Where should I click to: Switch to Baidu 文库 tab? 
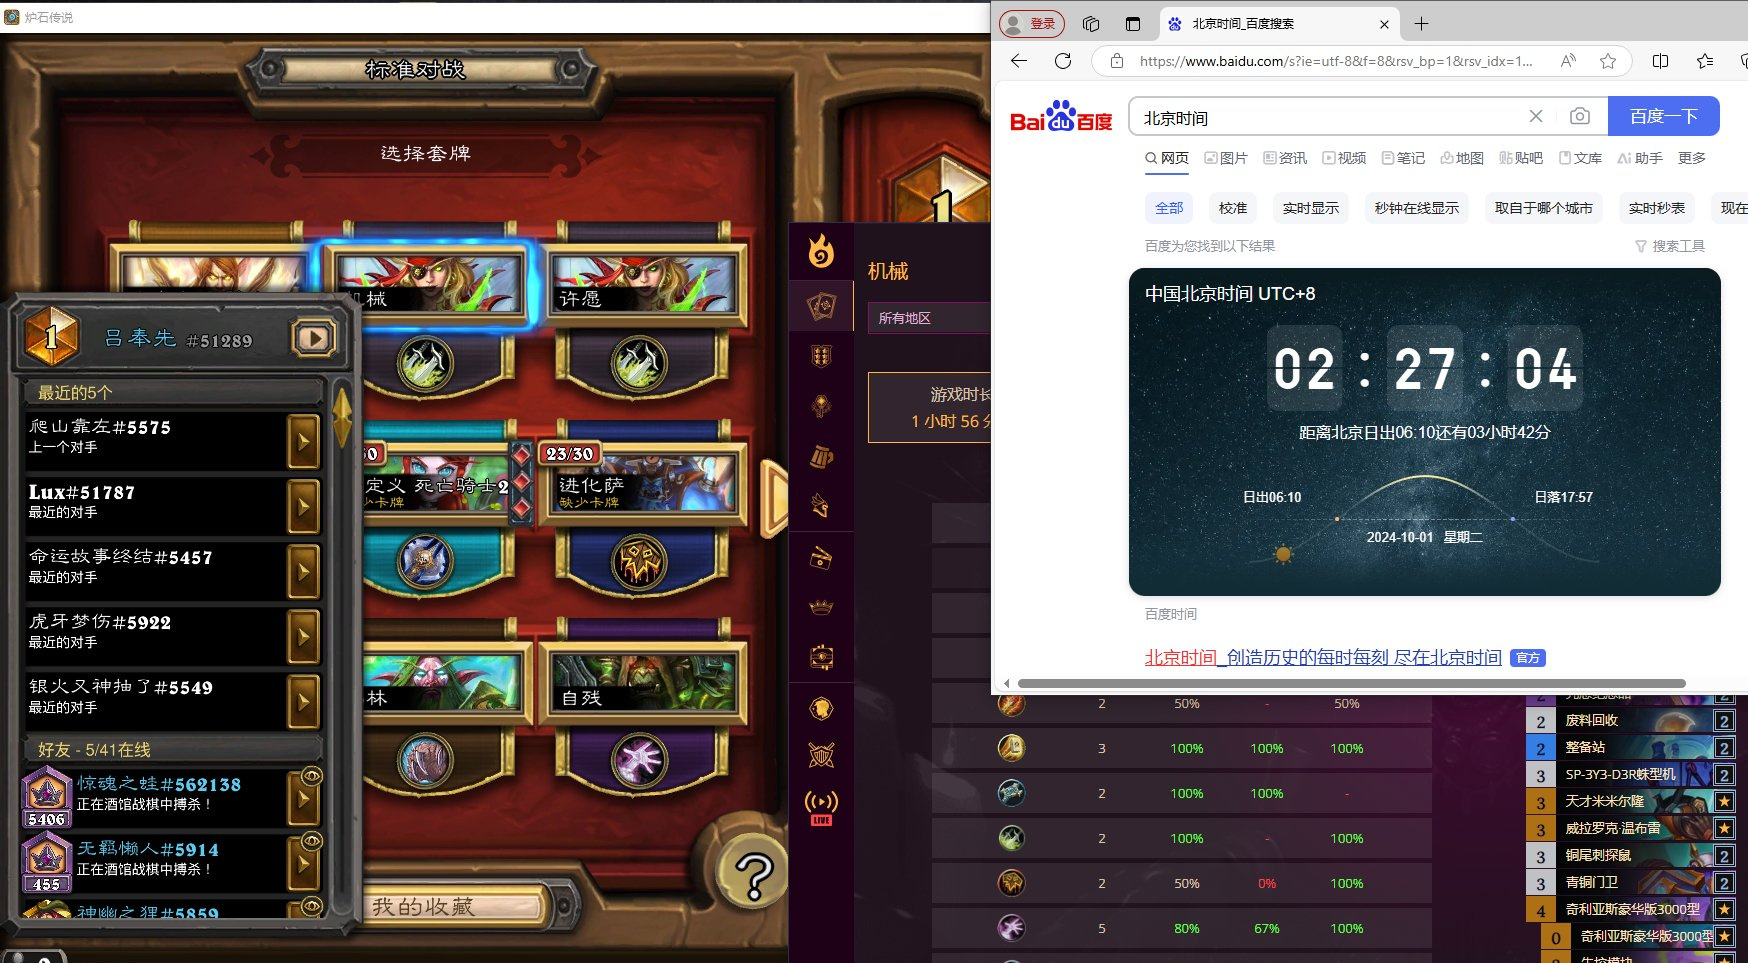point(1580,158)
